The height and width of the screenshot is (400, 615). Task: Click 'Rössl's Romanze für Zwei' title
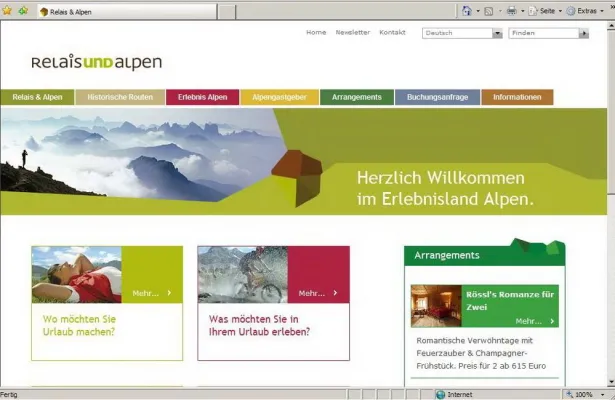point(510,301)
